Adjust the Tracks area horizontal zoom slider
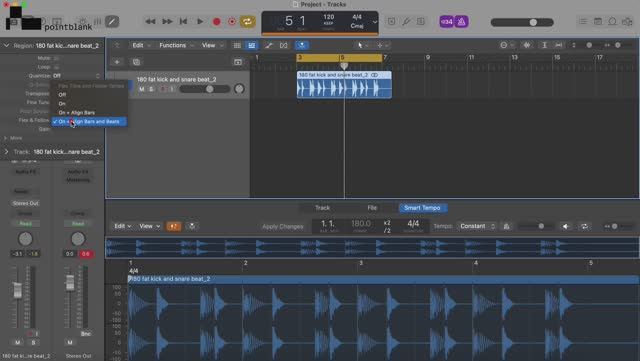640x361 pixels. (x=618, y=45)
